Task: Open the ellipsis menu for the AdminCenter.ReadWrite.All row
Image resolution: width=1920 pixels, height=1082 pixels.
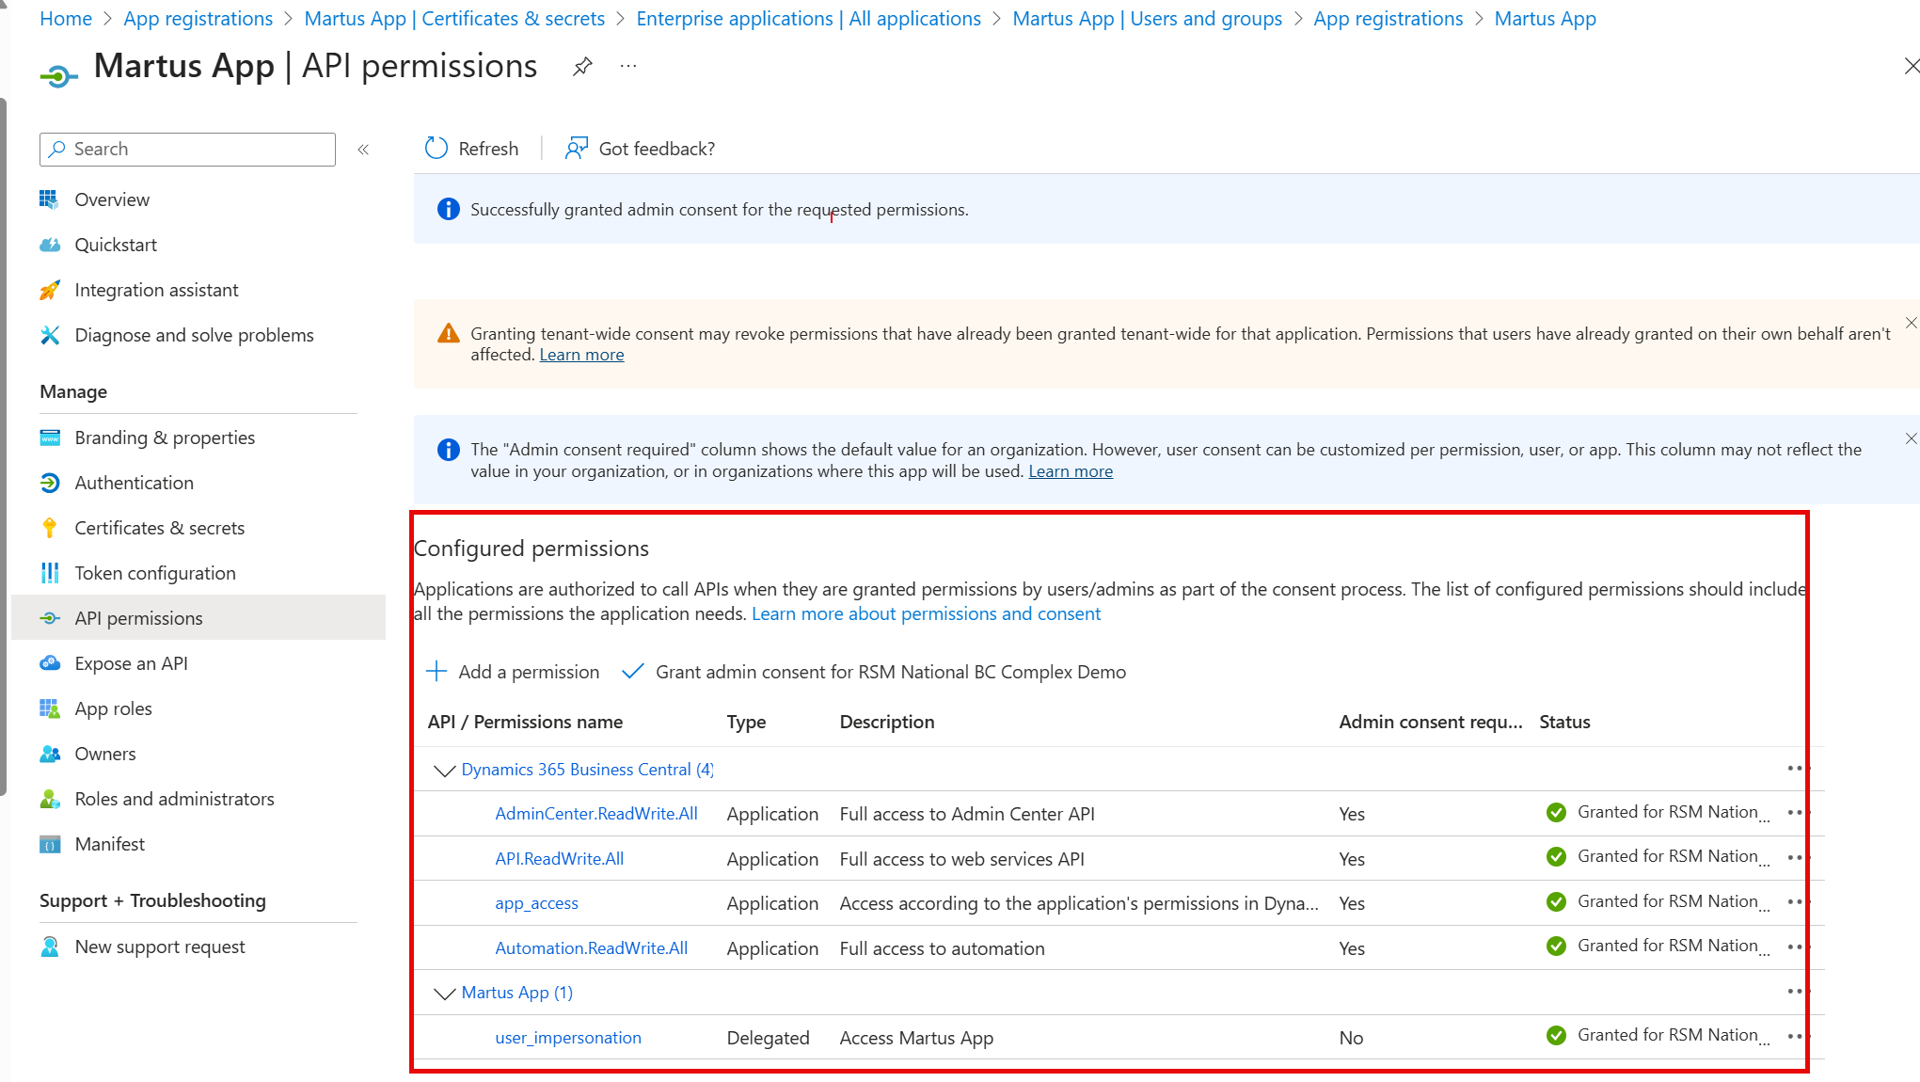Action: coord(1795,813)
